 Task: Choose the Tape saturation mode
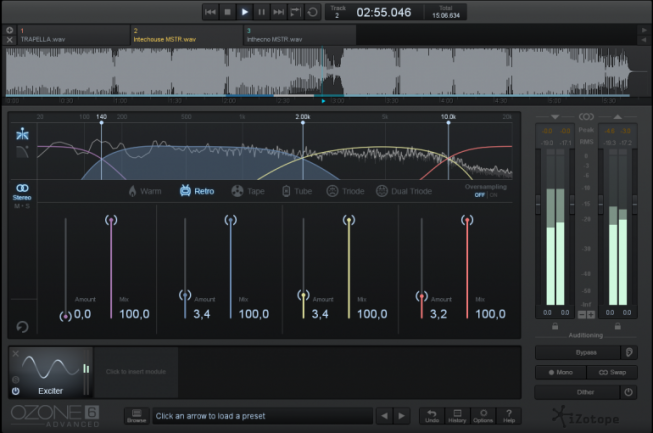[248, 190]
